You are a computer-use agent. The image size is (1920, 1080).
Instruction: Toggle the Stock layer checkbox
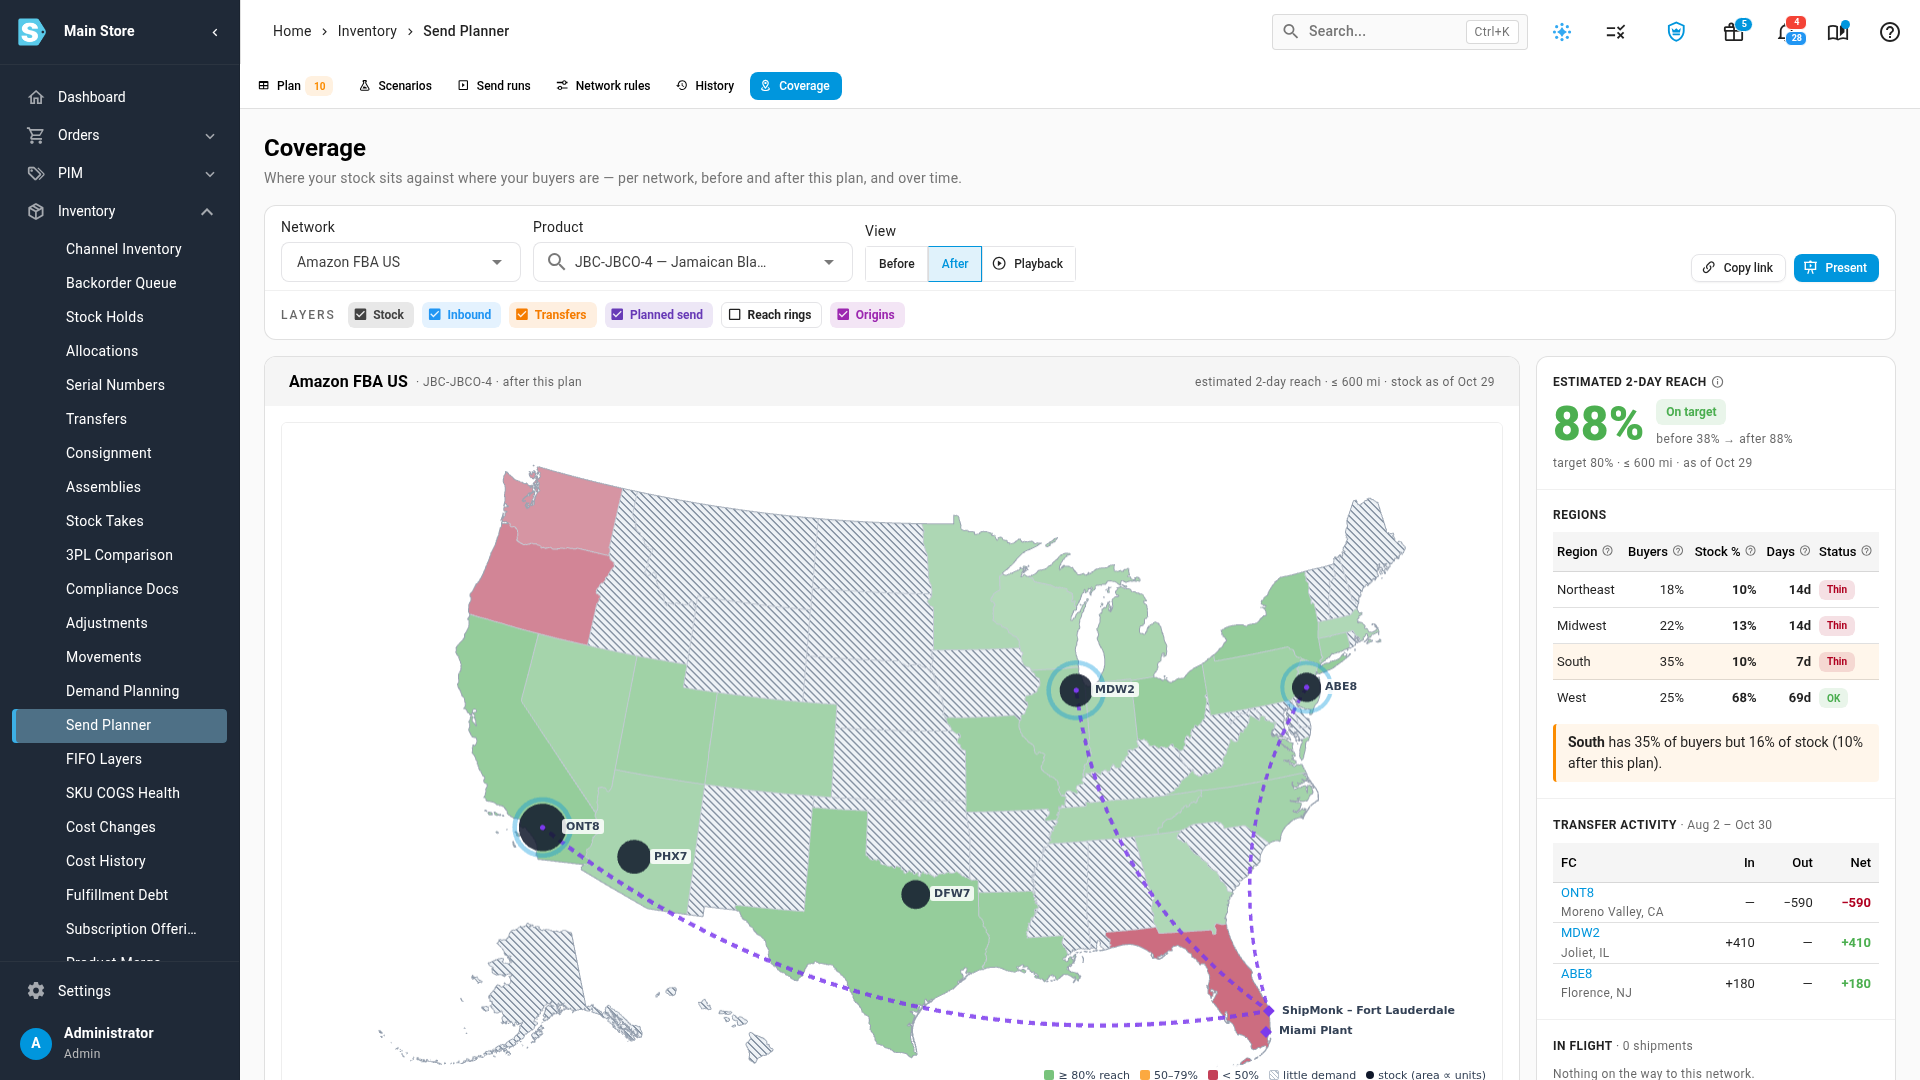coord(361,315)
